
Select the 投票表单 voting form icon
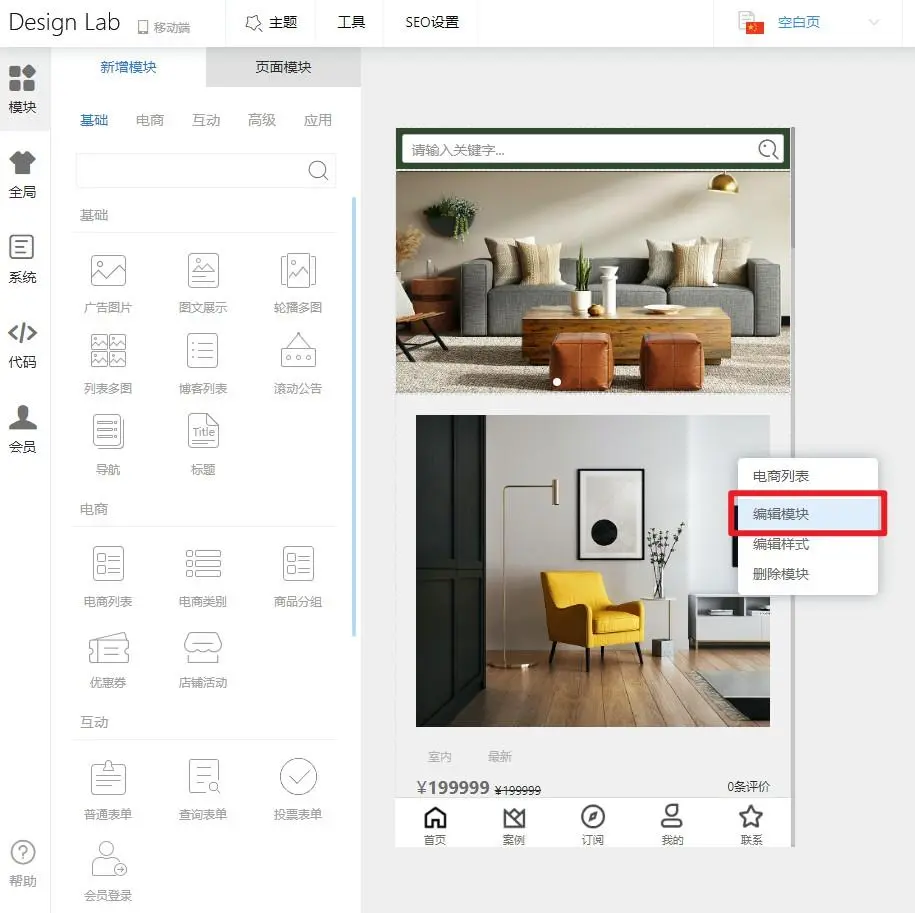tap(298, 778)
